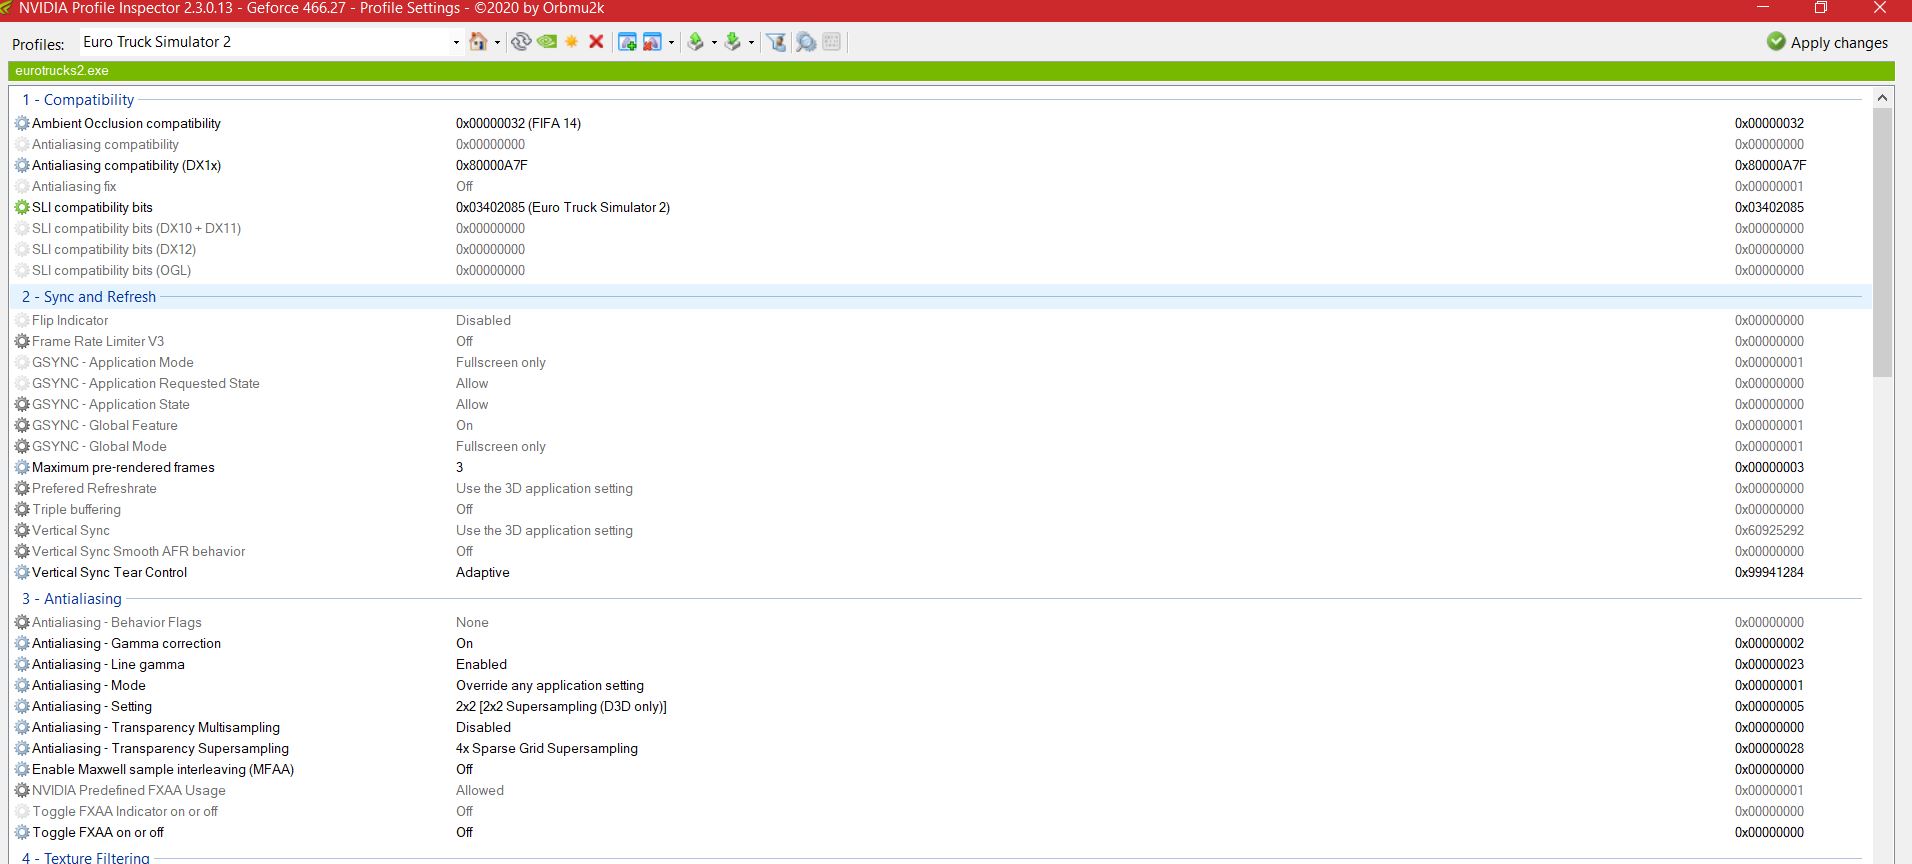Click the gear icon beside Antialiasing - Setting
1912x864 pixels.
click(22, 707)
